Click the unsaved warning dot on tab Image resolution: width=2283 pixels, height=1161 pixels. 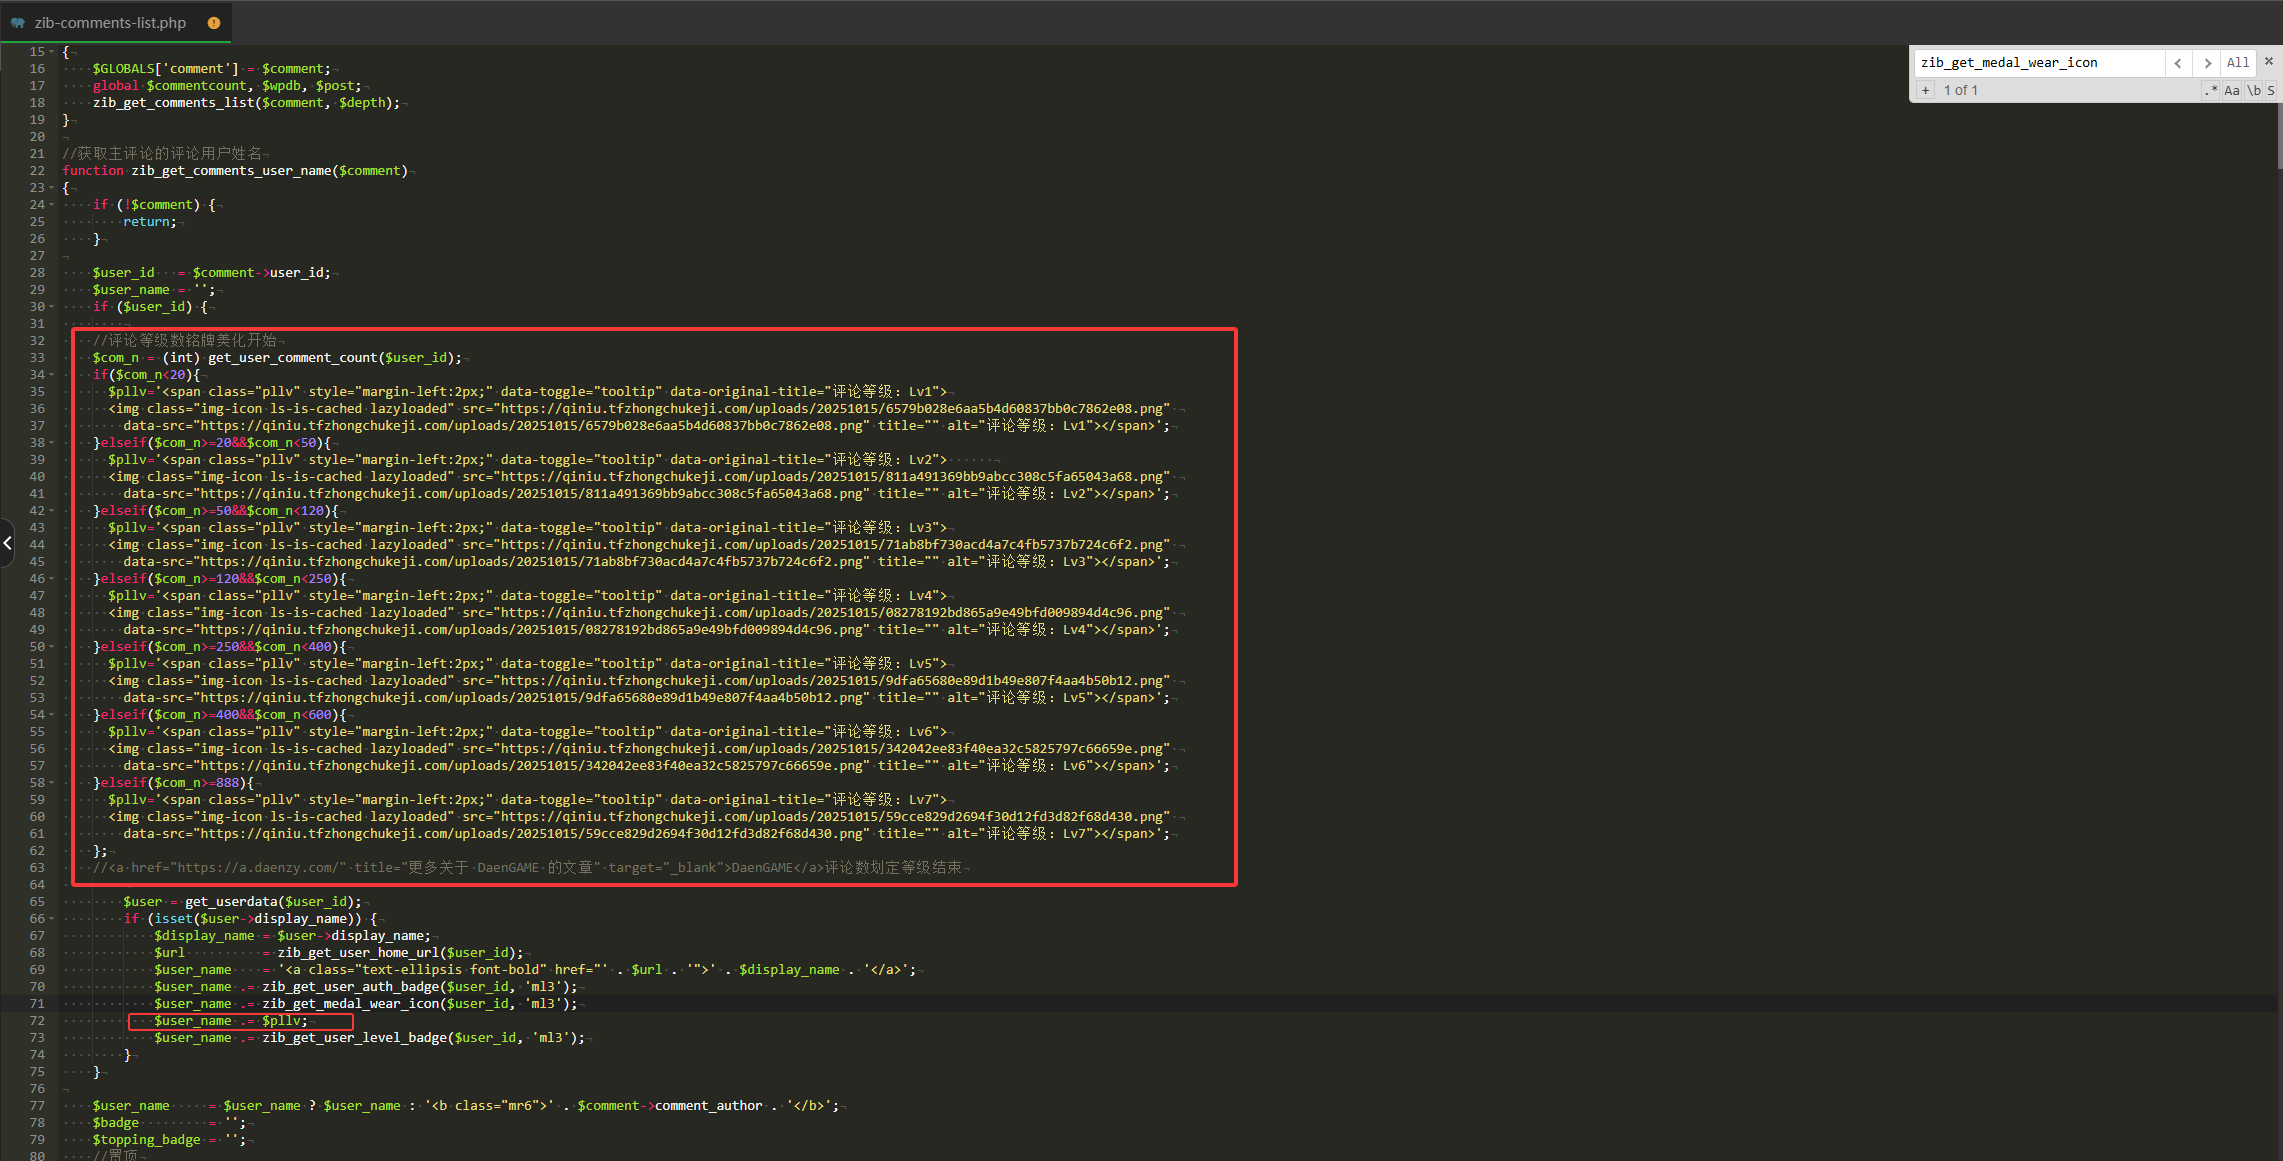pyautogui.click(x=214, y=22)
